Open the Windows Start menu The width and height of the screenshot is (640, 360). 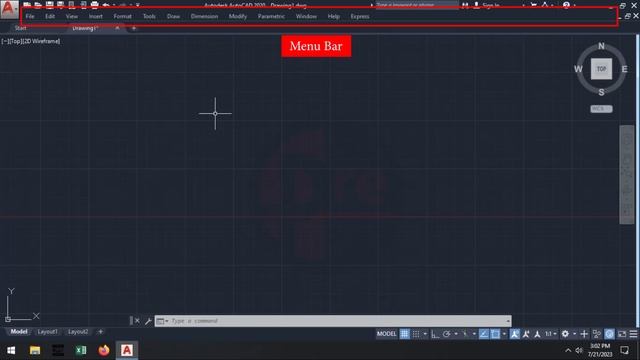pos(11,350)
